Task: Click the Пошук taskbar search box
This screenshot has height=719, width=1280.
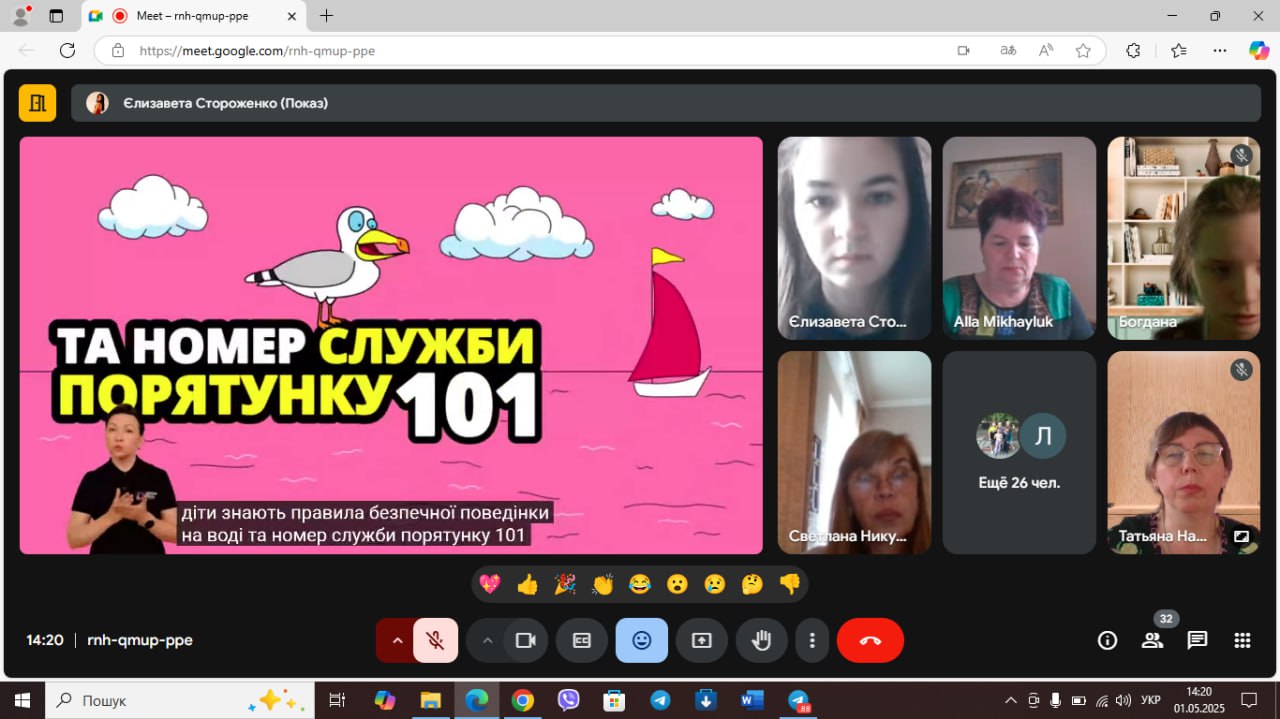Action: pos(180,700)
